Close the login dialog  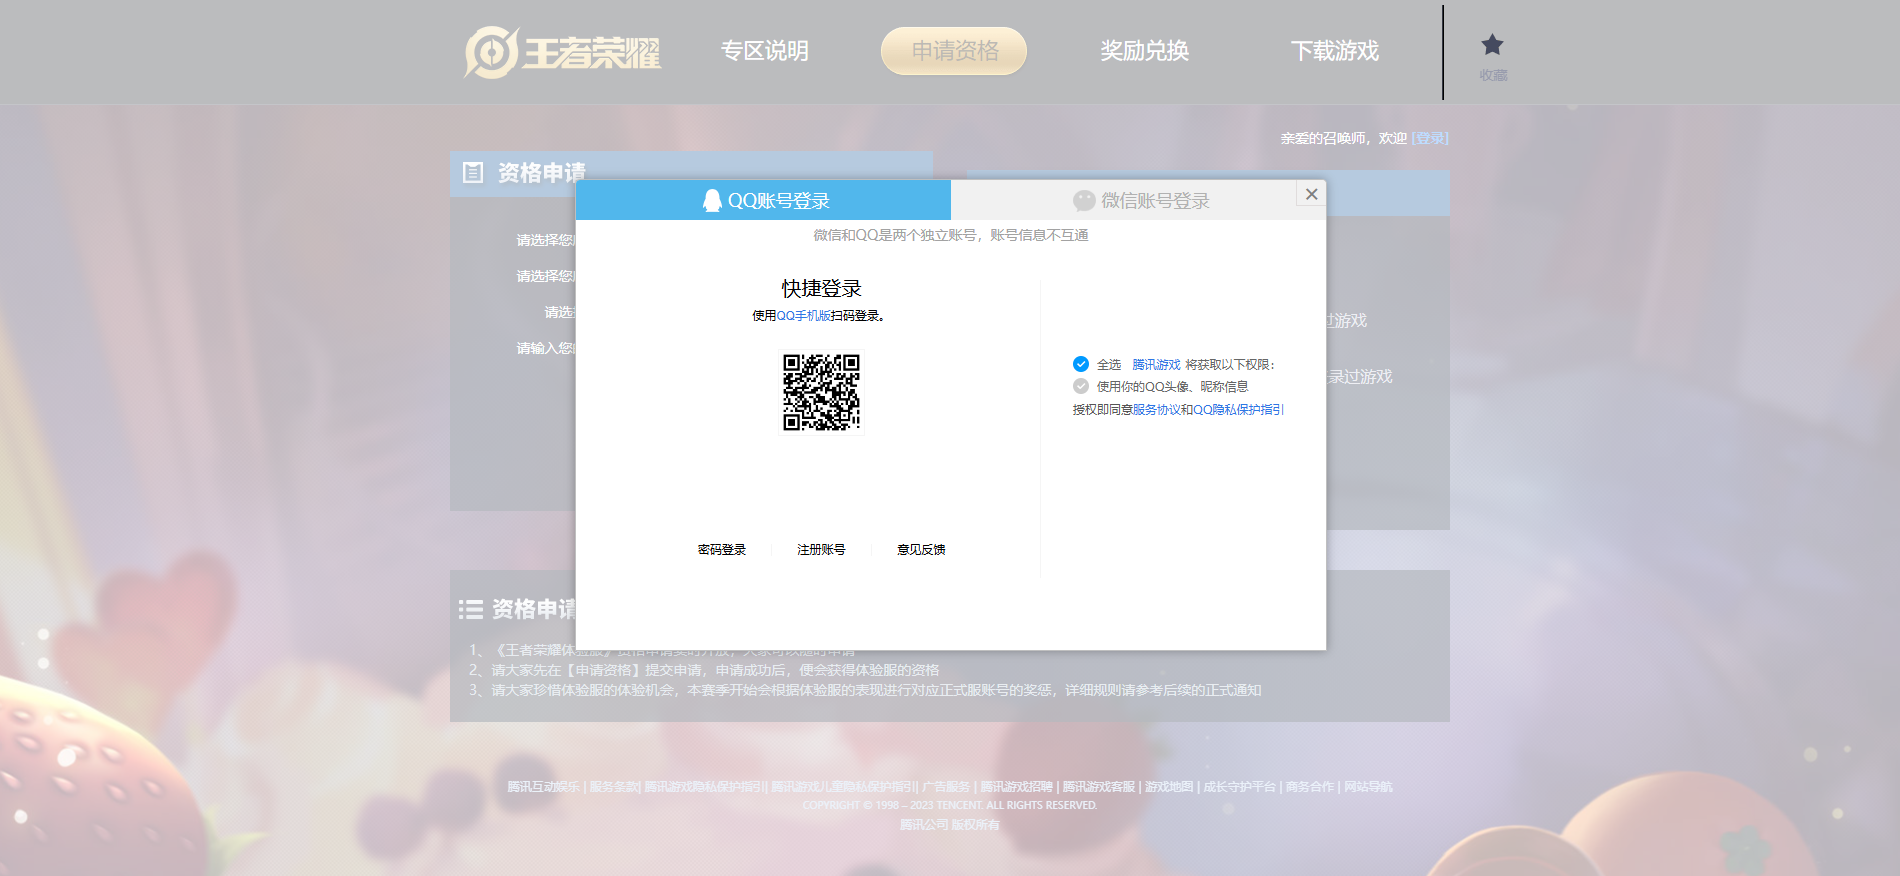coord(1311,194)
